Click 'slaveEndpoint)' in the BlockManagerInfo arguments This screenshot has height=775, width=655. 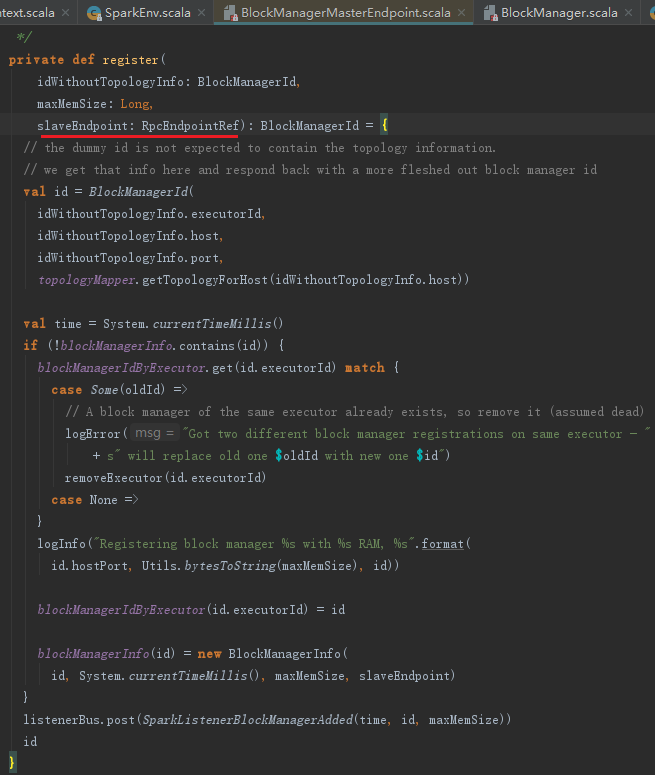(407, 676)
